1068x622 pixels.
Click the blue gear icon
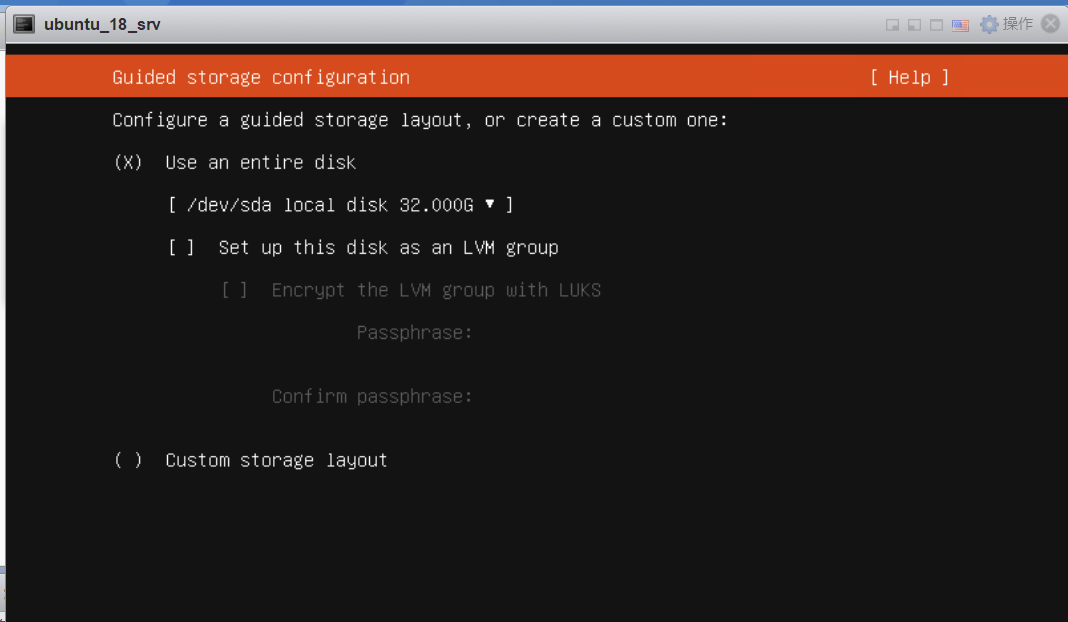coord(989,24)
